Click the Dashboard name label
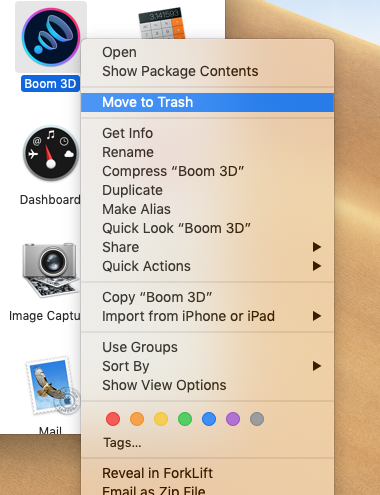This screenshot has height=495, width=380. click(x=50, y=200)
